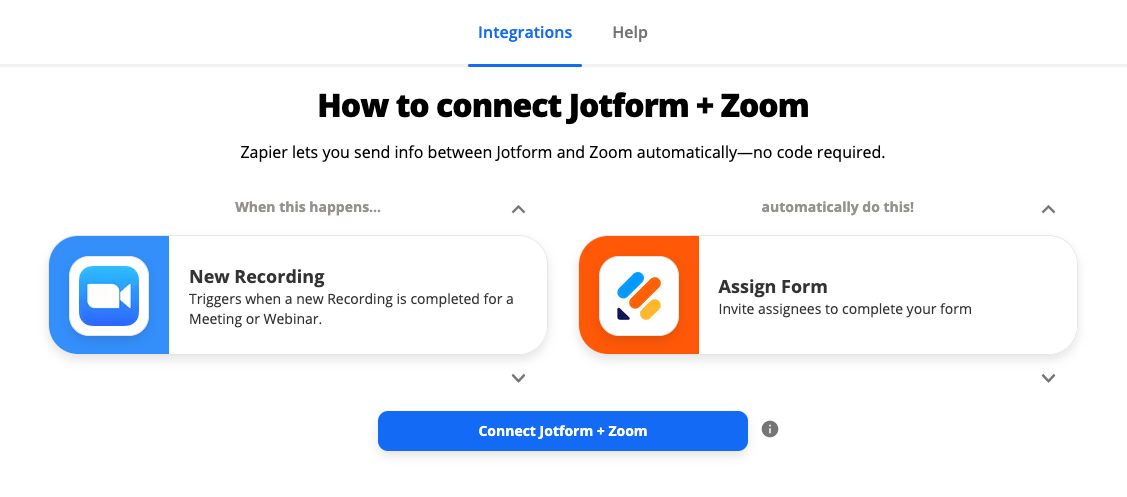Click "When this happens..." label

click(308, 208)
